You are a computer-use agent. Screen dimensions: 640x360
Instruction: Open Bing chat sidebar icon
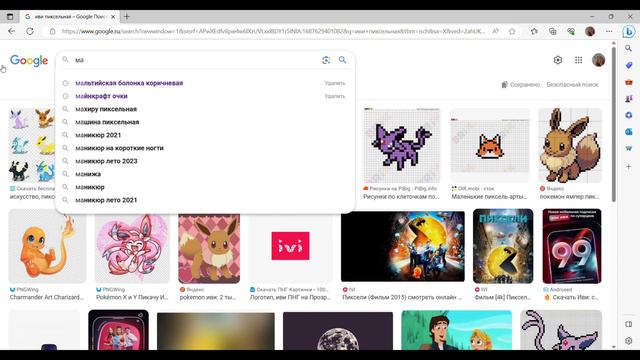[629, 31]
